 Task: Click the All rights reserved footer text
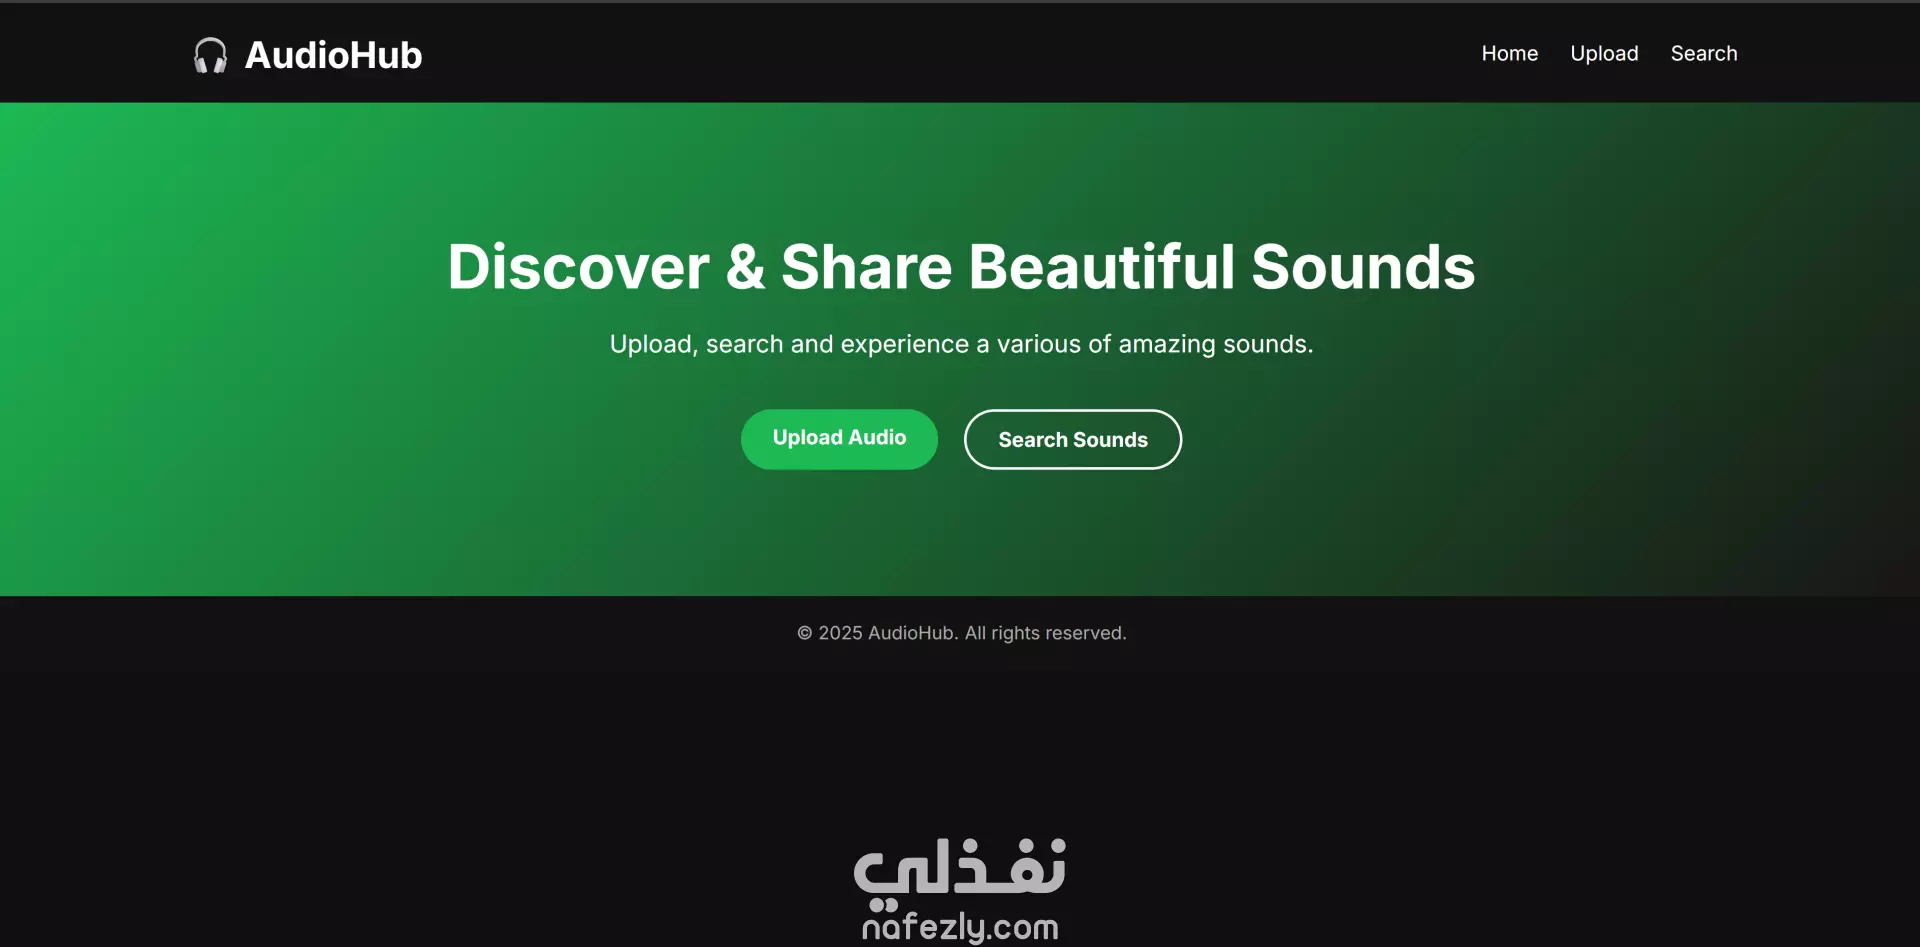1045,633
